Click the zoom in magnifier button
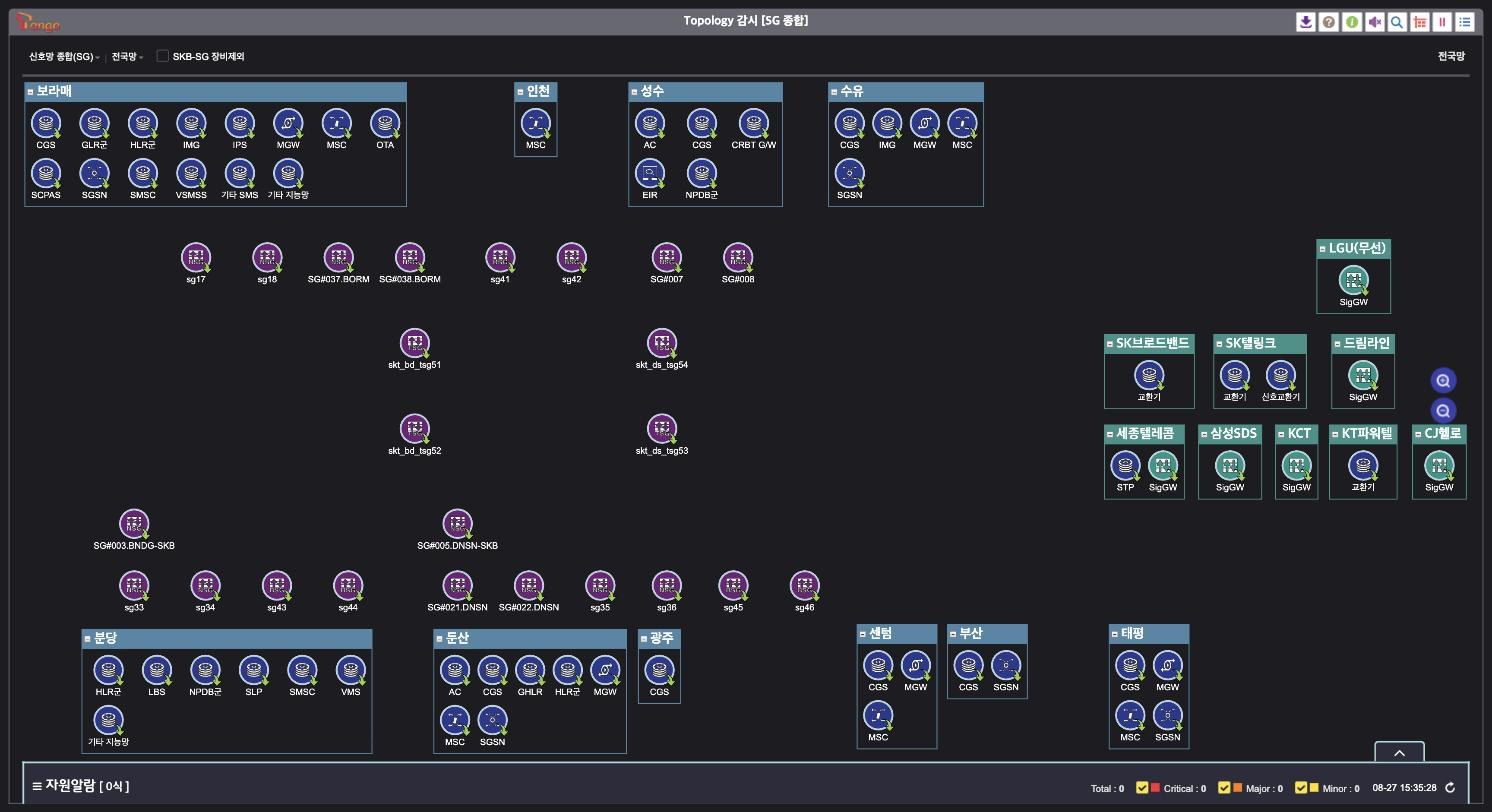The height and width of the screenshot is (812, 1492). coord(1443,380)
